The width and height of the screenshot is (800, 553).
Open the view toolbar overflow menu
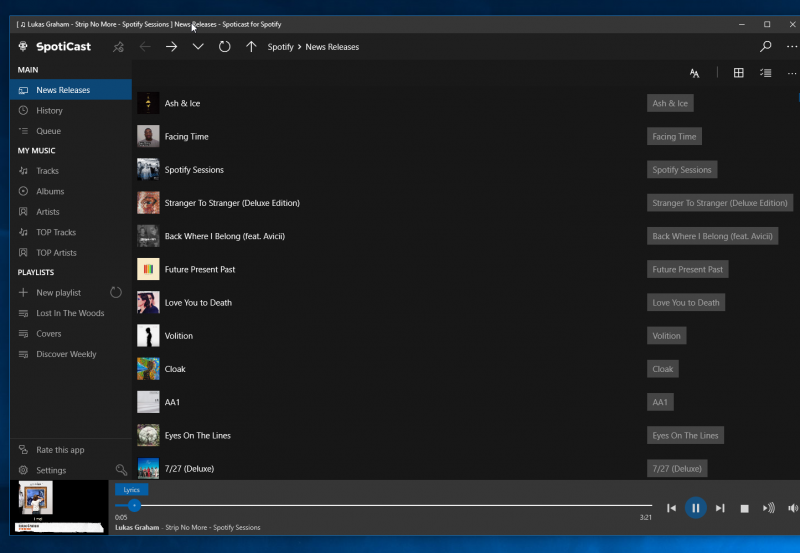[792, 73]
